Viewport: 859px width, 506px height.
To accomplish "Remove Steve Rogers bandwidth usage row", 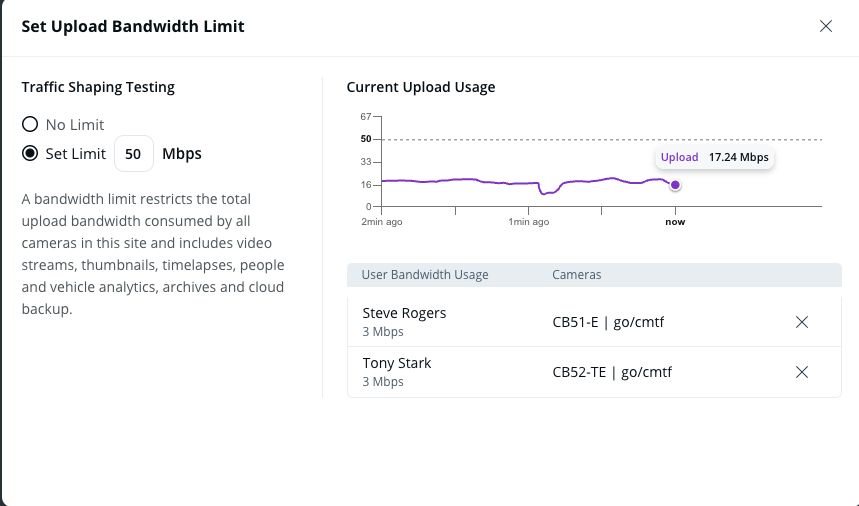I will point(801,321).
